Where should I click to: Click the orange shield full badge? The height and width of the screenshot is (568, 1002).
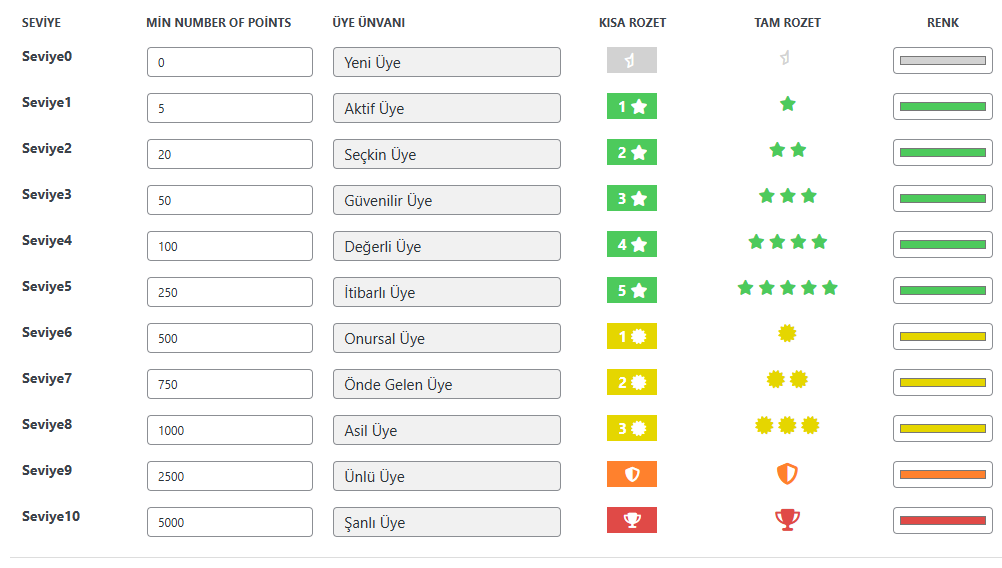(x=787, y=474)
